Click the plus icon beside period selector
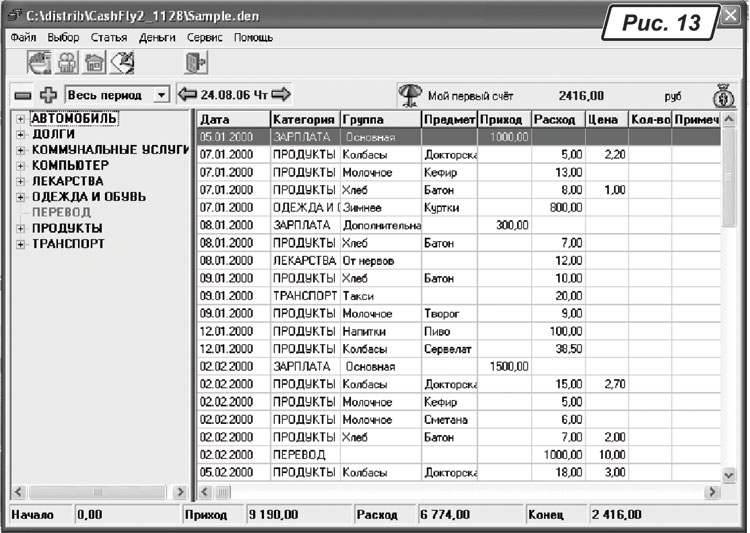The width and height of the screenshot is (750, 533). tap(46, 96)
